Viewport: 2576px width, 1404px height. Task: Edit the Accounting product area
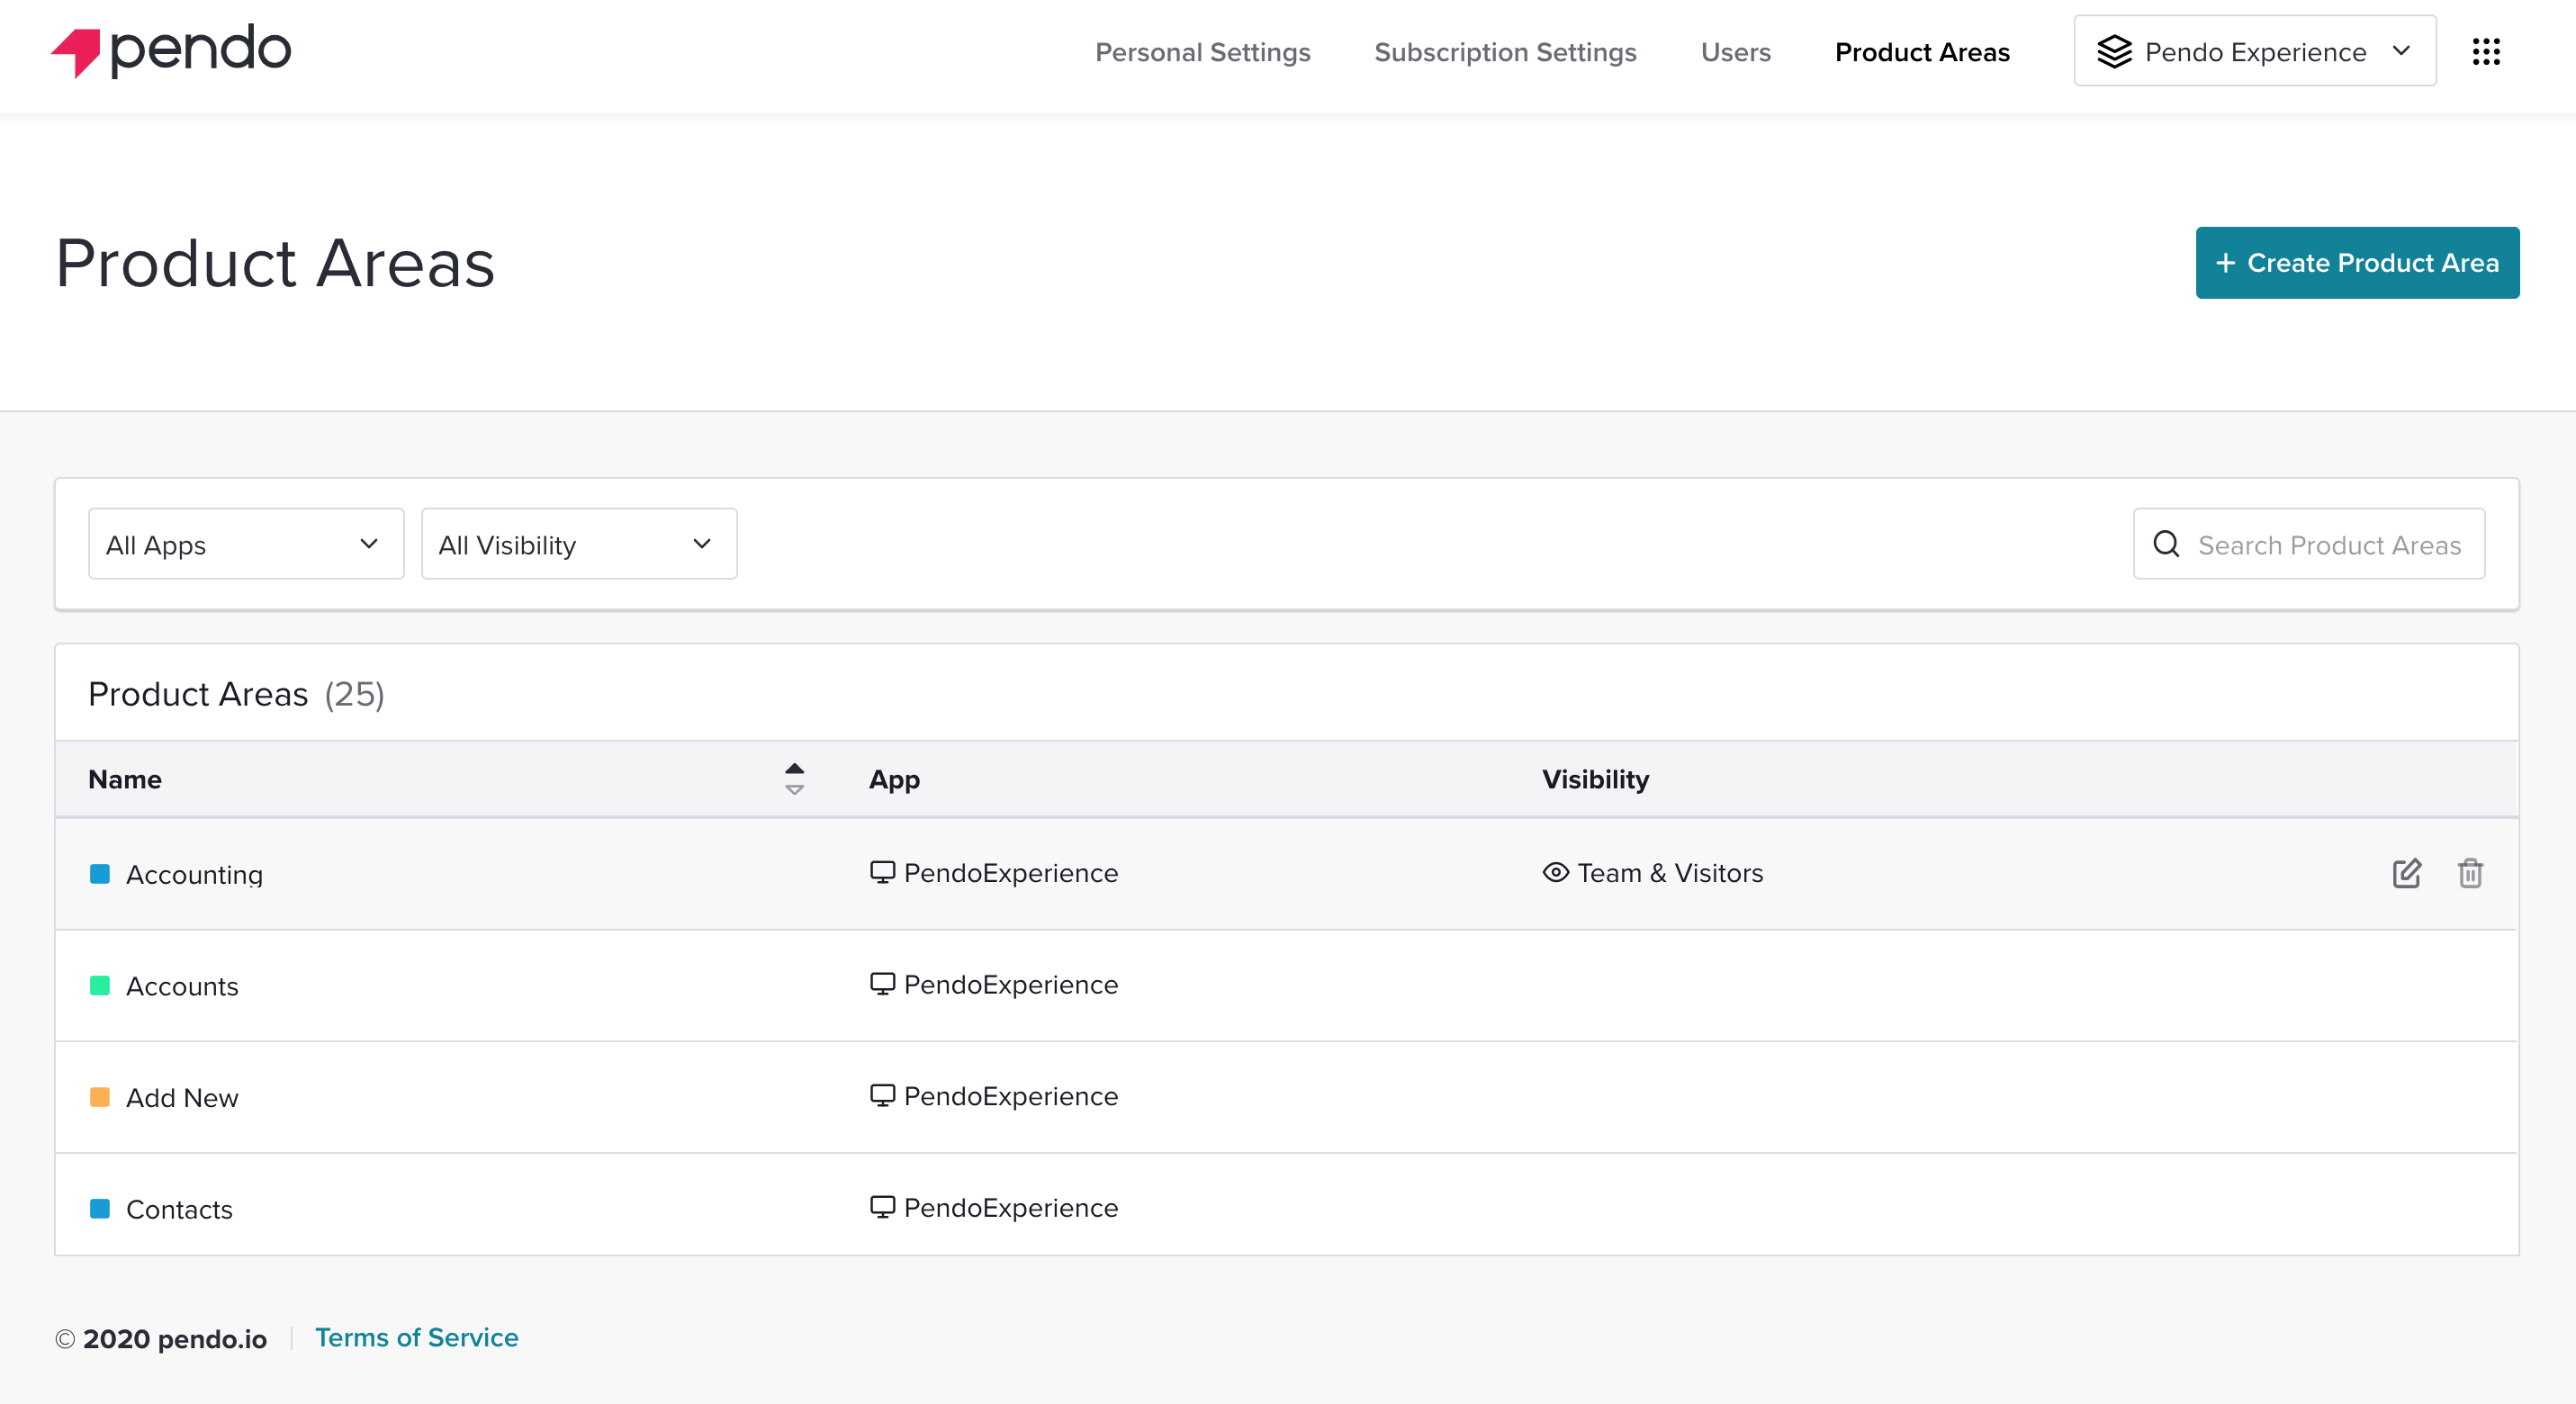click(x=2406, y=873)
